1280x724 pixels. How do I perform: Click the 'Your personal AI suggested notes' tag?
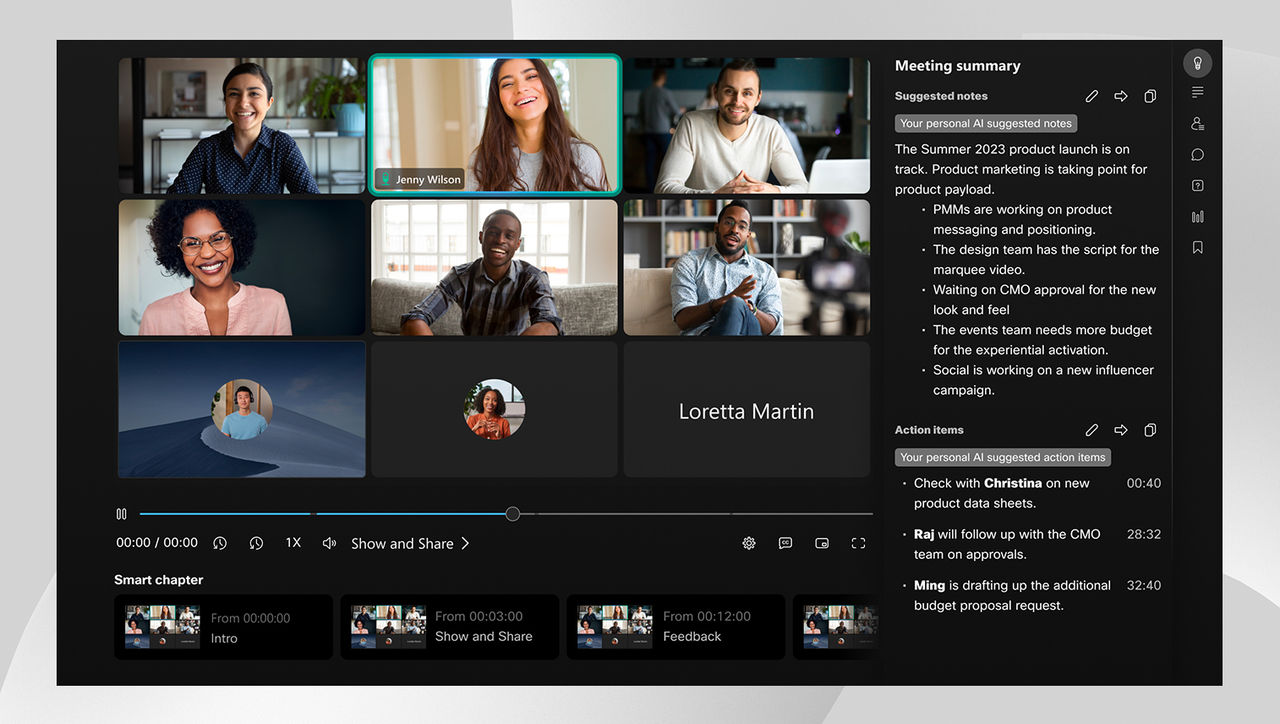pos(985,123)
